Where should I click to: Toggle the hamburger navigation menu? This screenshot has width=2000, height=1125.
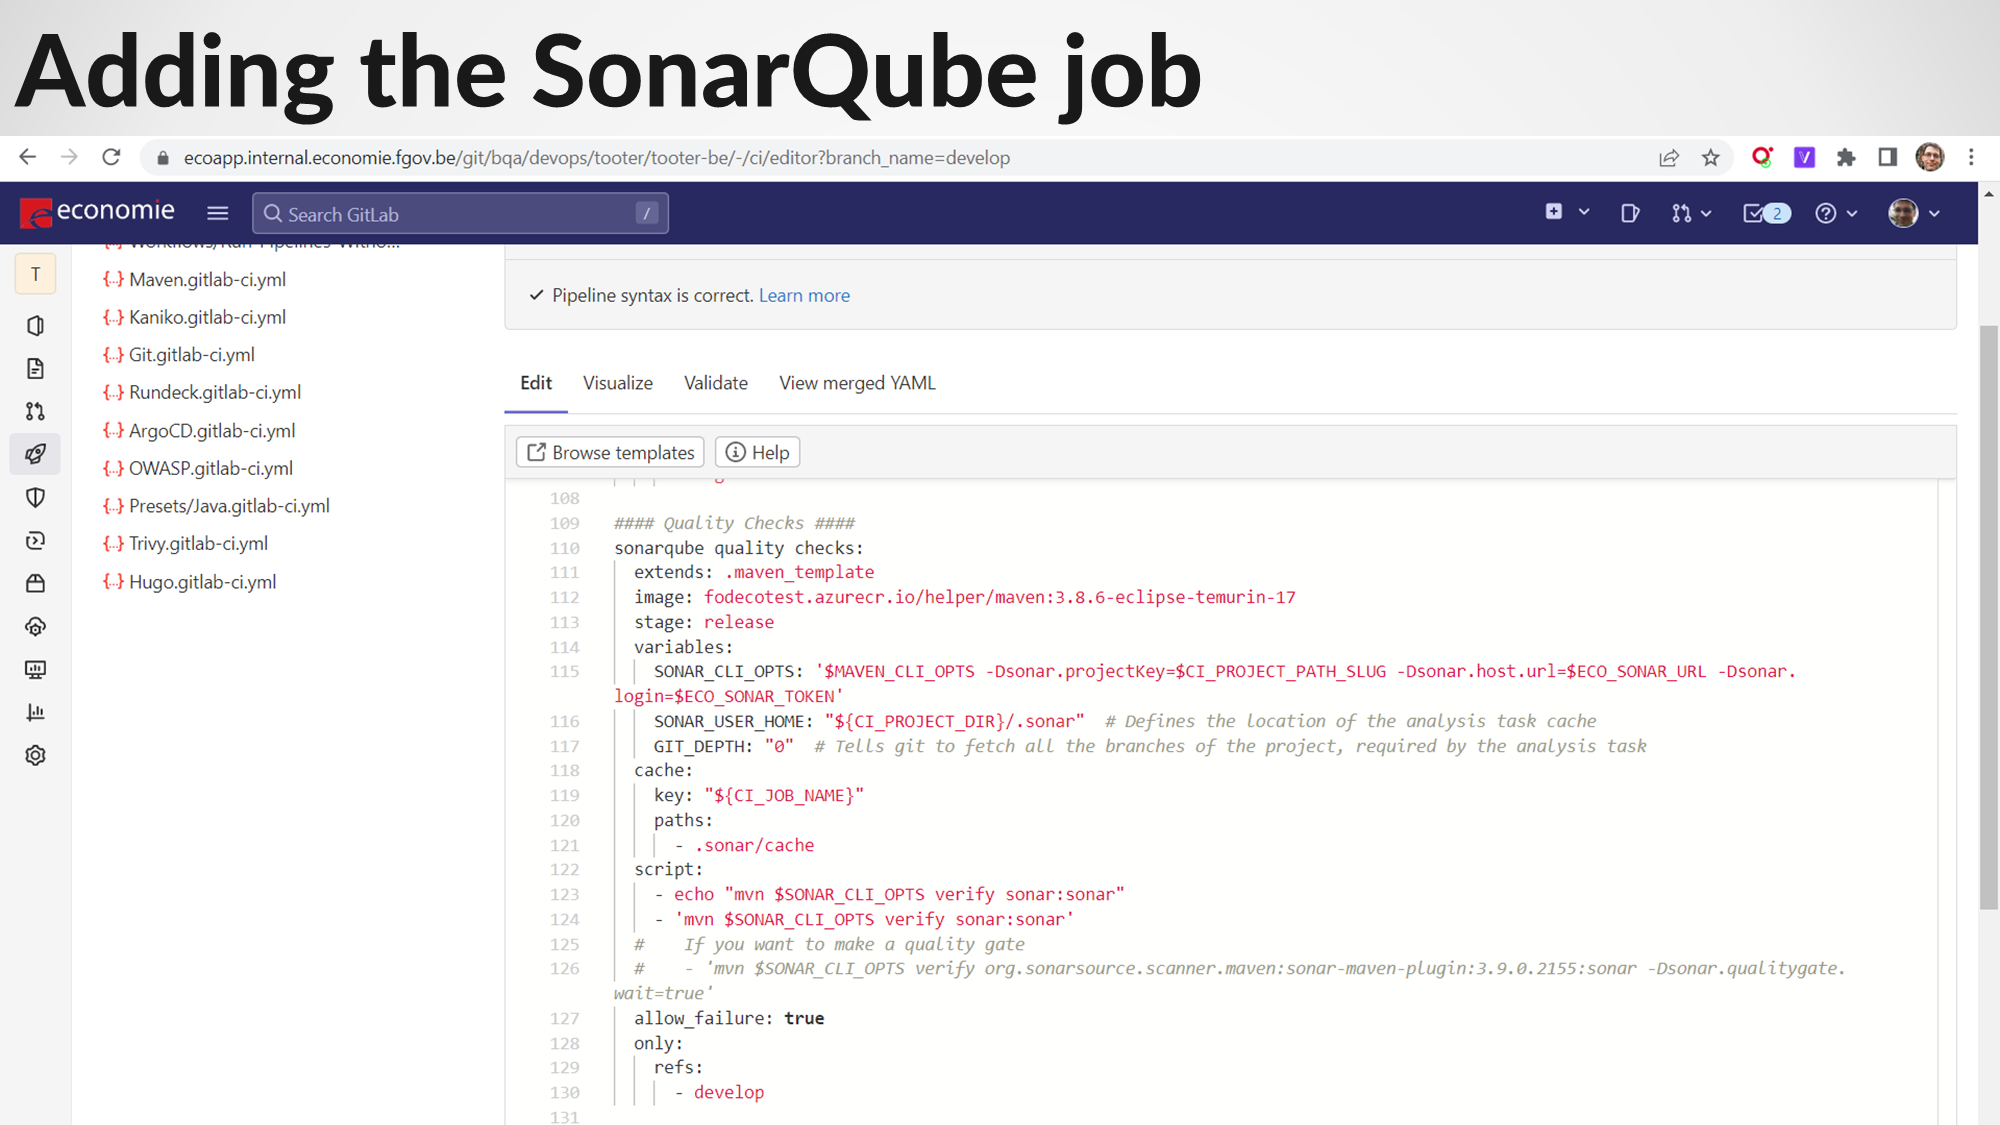click(x=217, y=213)
